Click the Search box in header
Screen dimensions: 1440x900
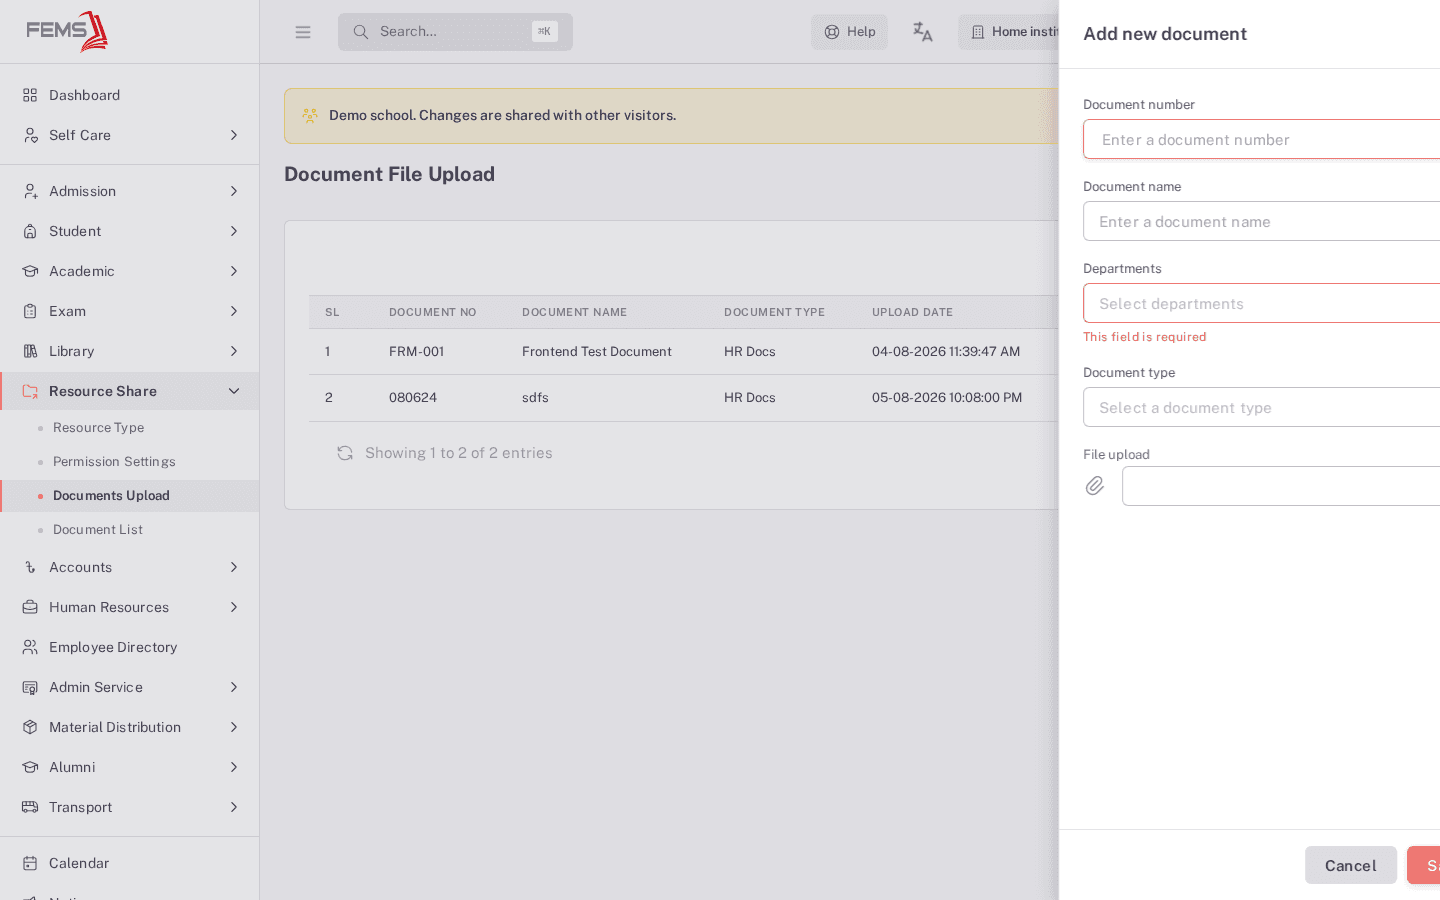point(455,32)
